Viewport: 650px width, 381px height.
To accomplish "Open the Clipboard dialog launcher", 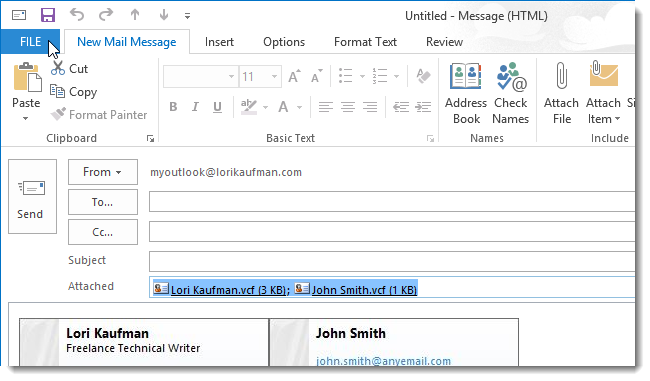I will click(x=150, y=139).
